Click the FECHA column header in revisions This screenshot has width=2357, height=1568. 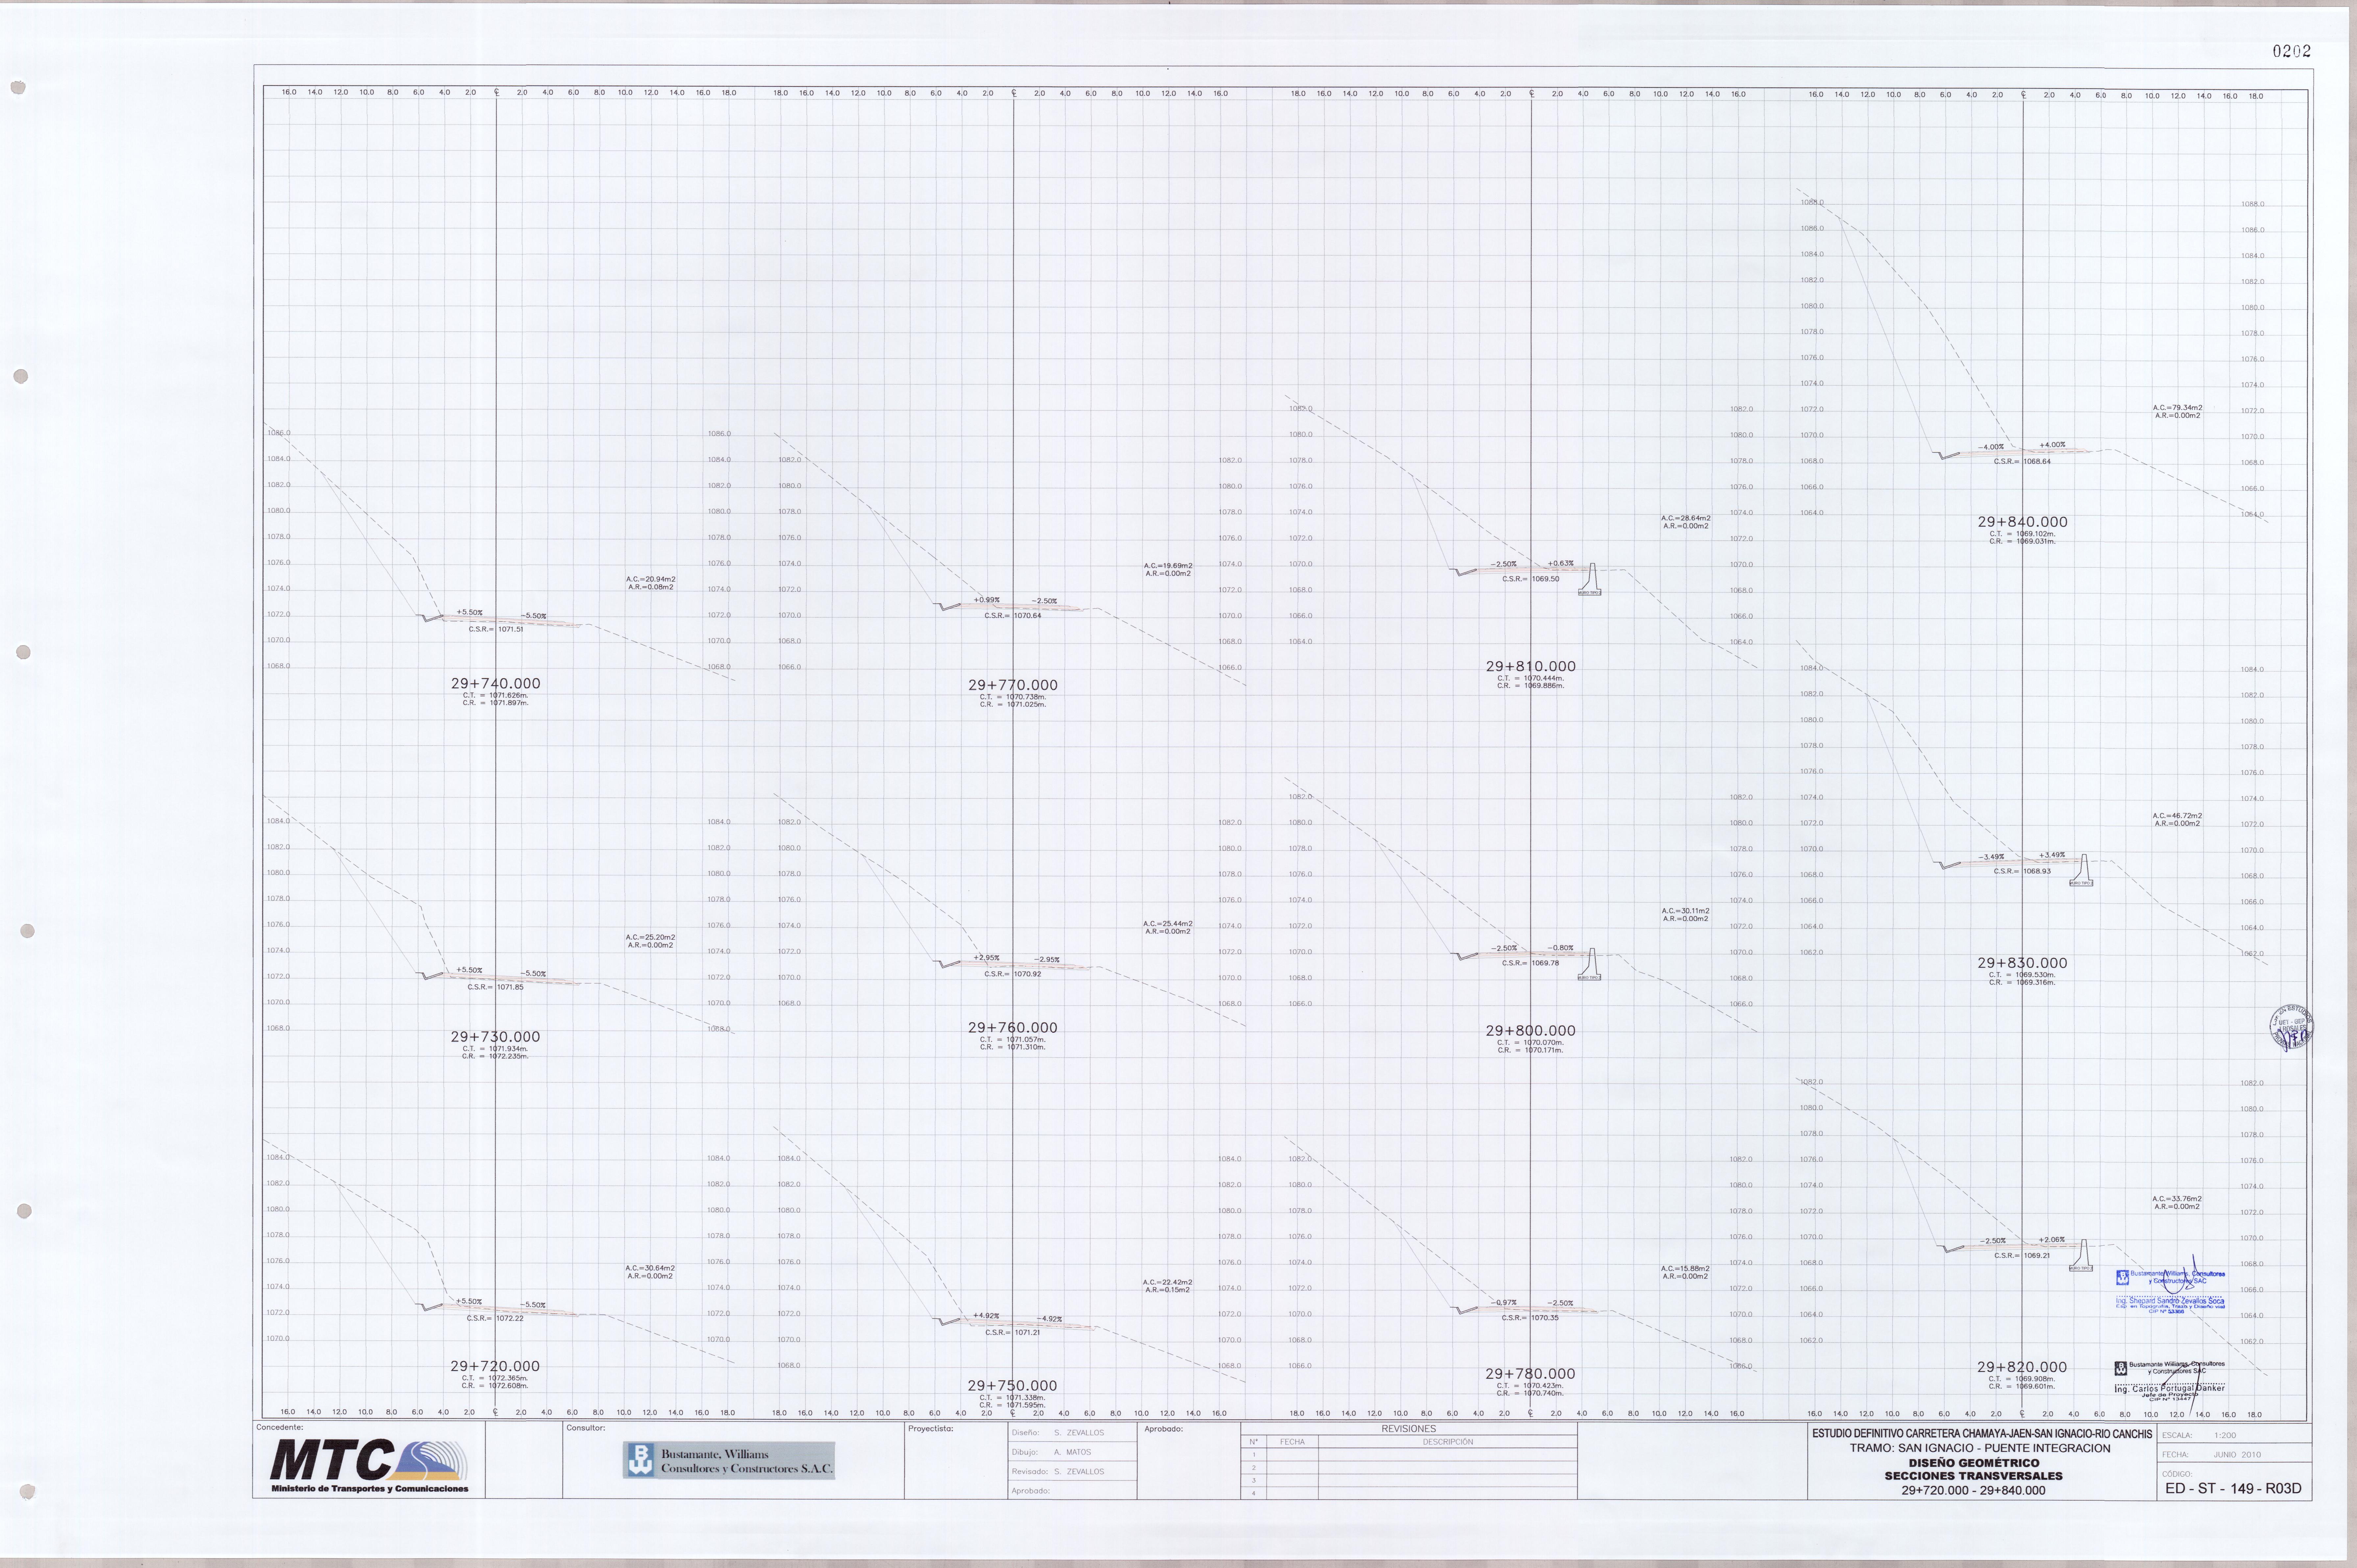1292,1442
